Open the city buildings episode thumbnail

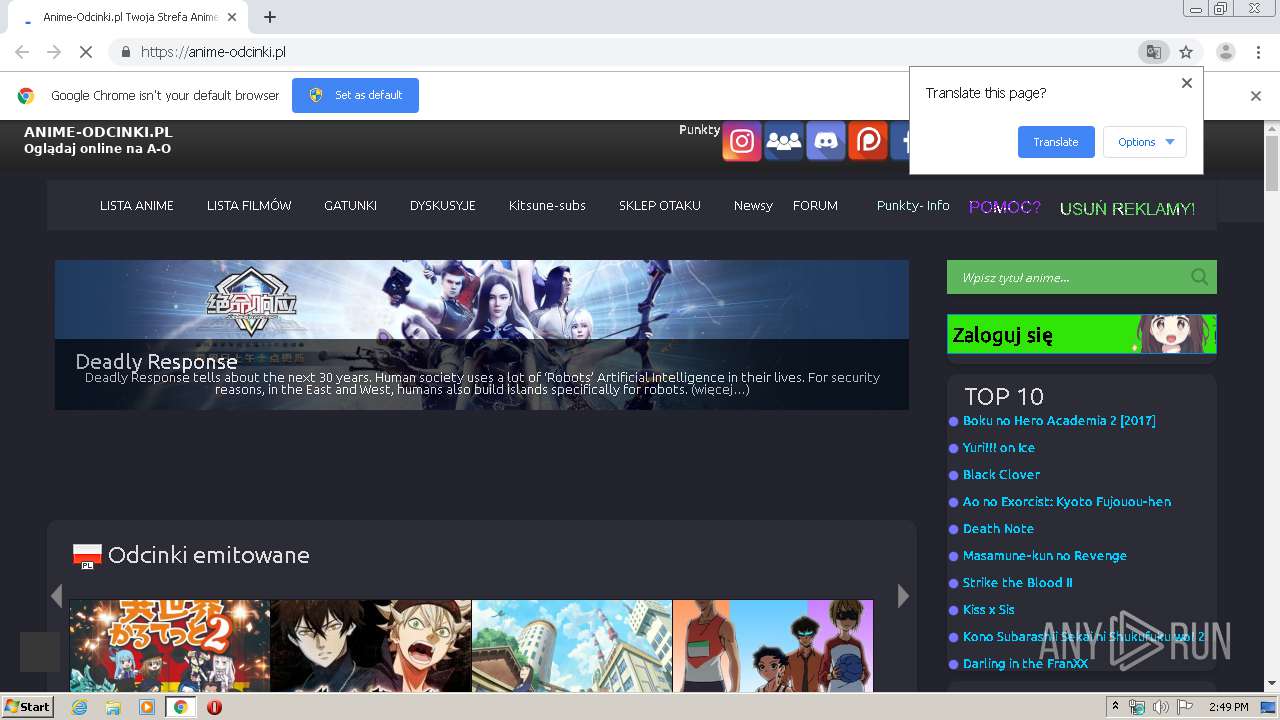click(x=572, y=646)
